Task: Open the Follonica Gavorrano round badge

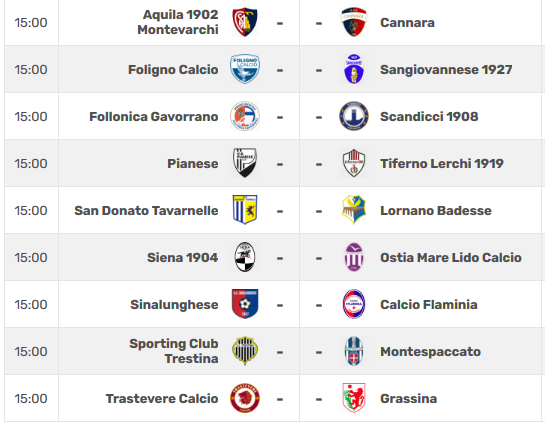Action: [245, 116]
